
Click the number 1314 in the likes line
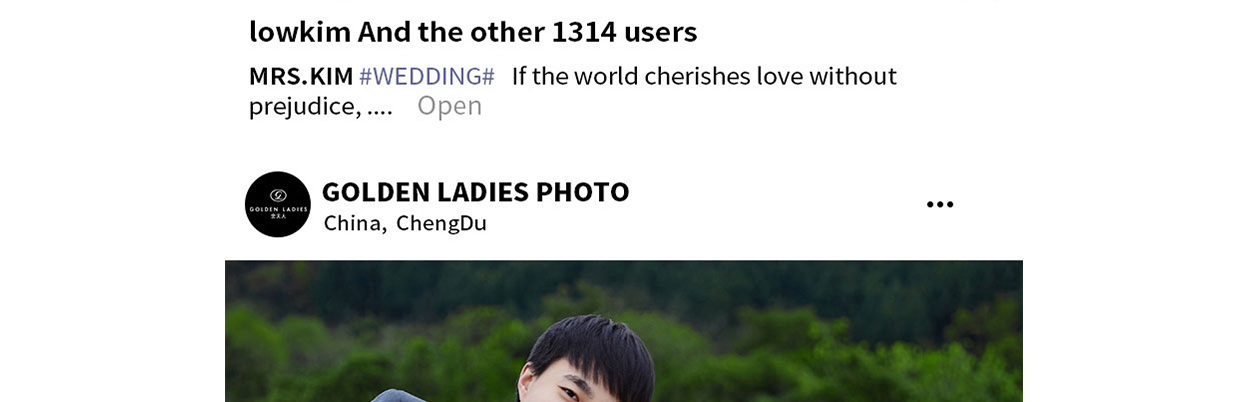coord(584,32)
